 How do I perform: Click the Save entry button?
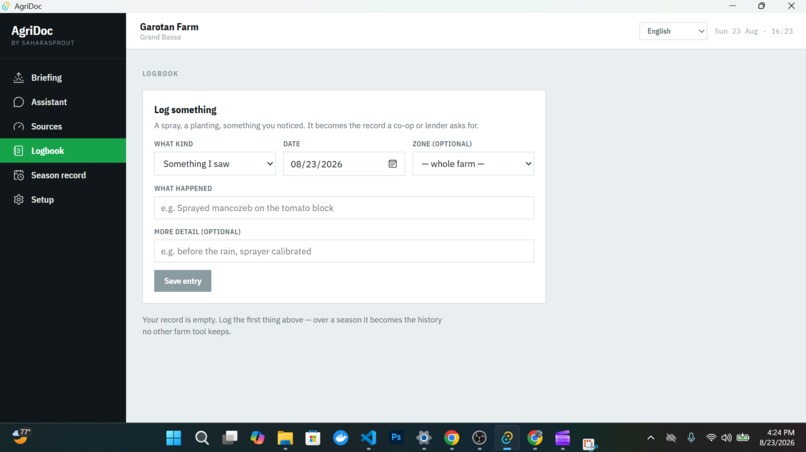(x=182, y=281)
